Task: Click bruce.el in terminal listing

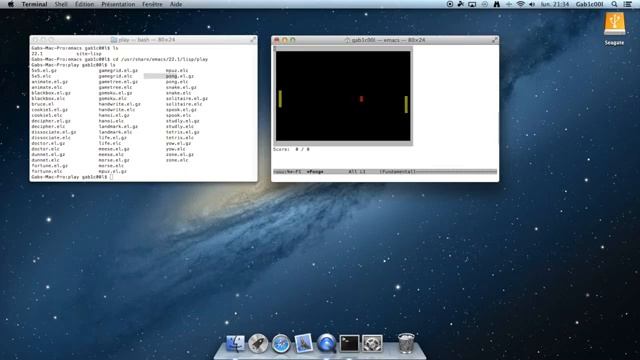Action: coord(42,104)
